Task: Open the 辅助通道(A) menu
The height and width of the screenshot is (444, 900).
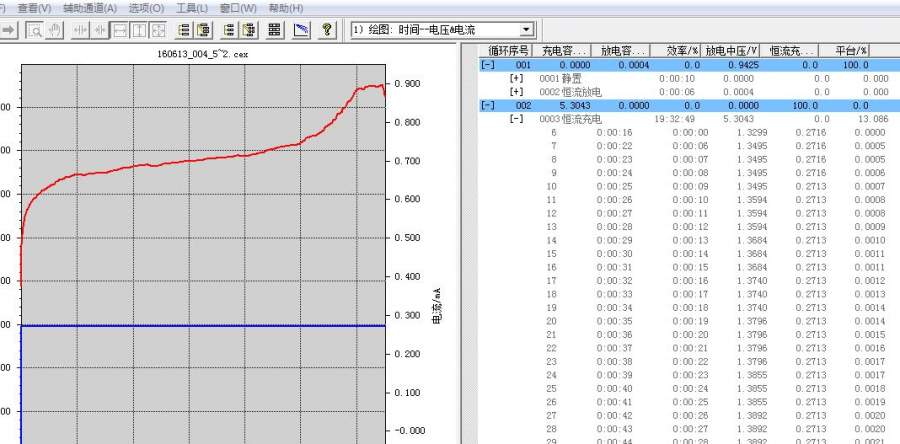Action: (90, 8)
